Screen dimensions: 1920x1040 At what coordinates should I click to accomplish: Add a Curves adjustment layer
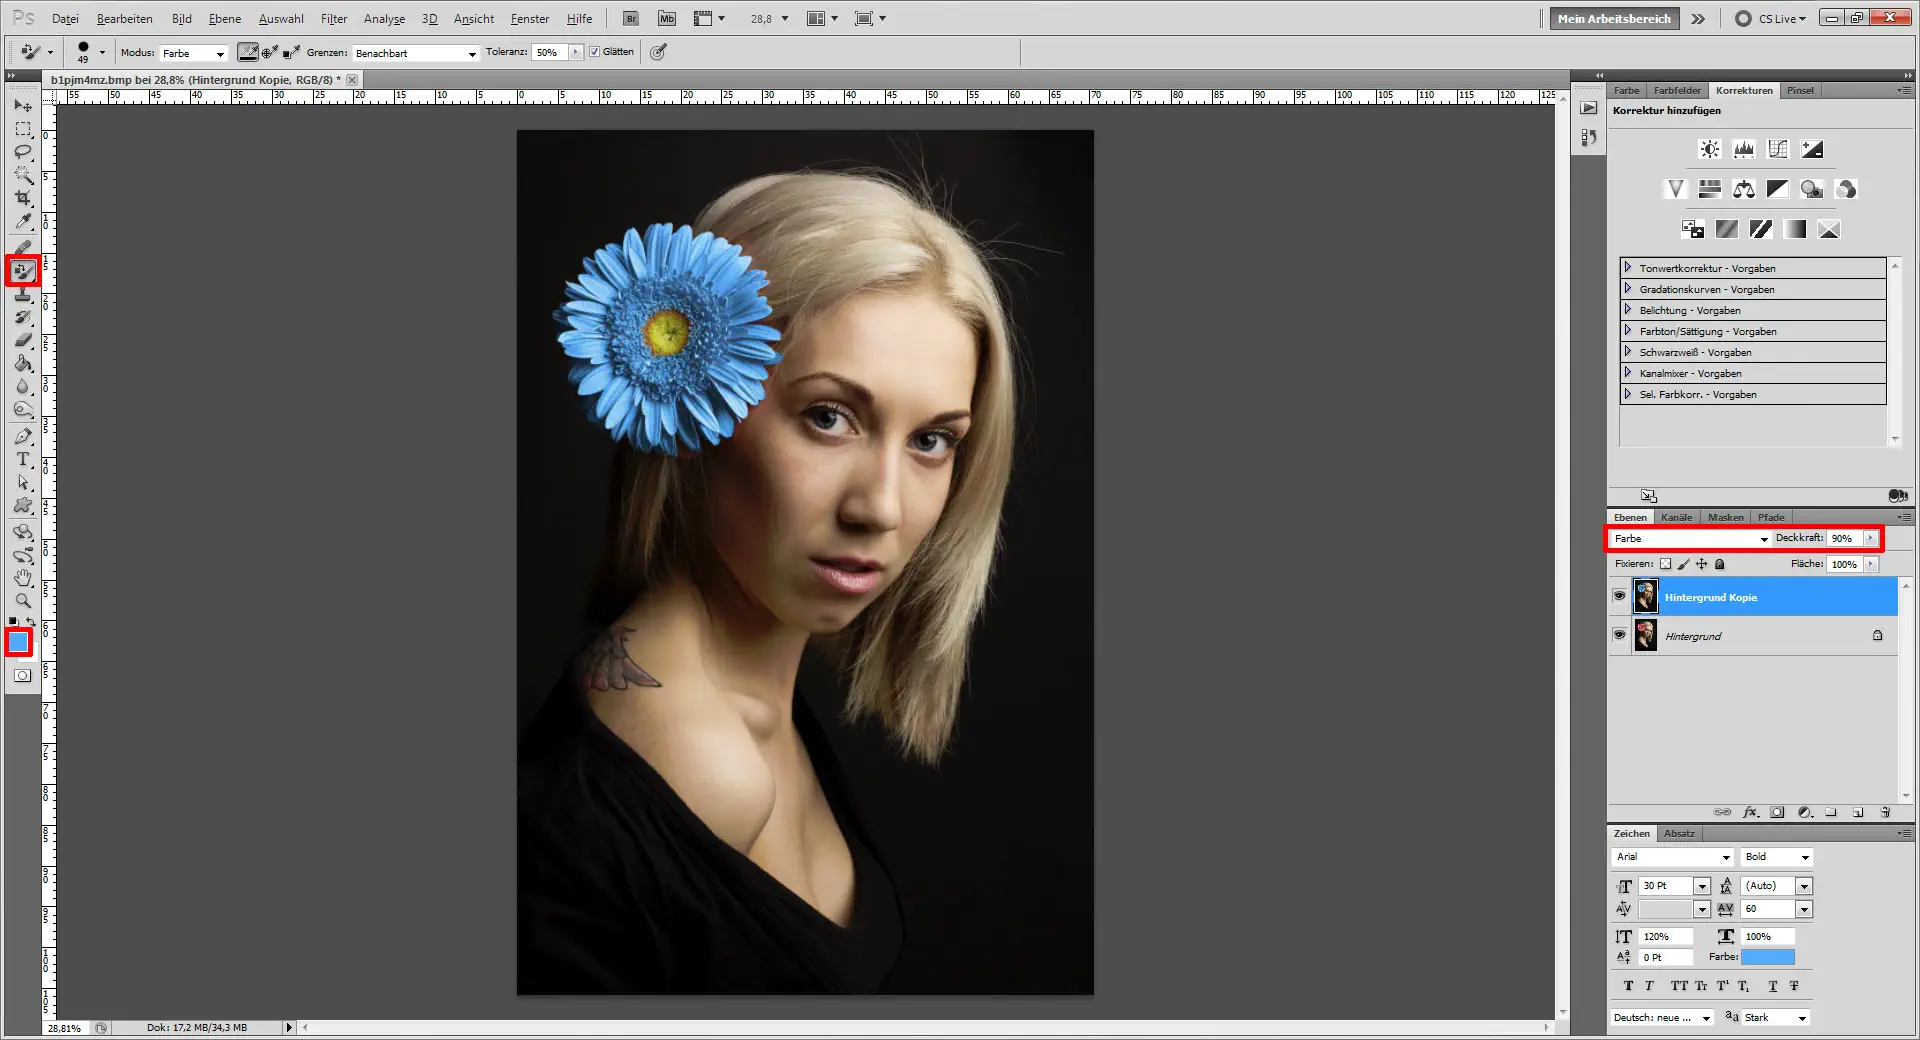coord(1778,149)
